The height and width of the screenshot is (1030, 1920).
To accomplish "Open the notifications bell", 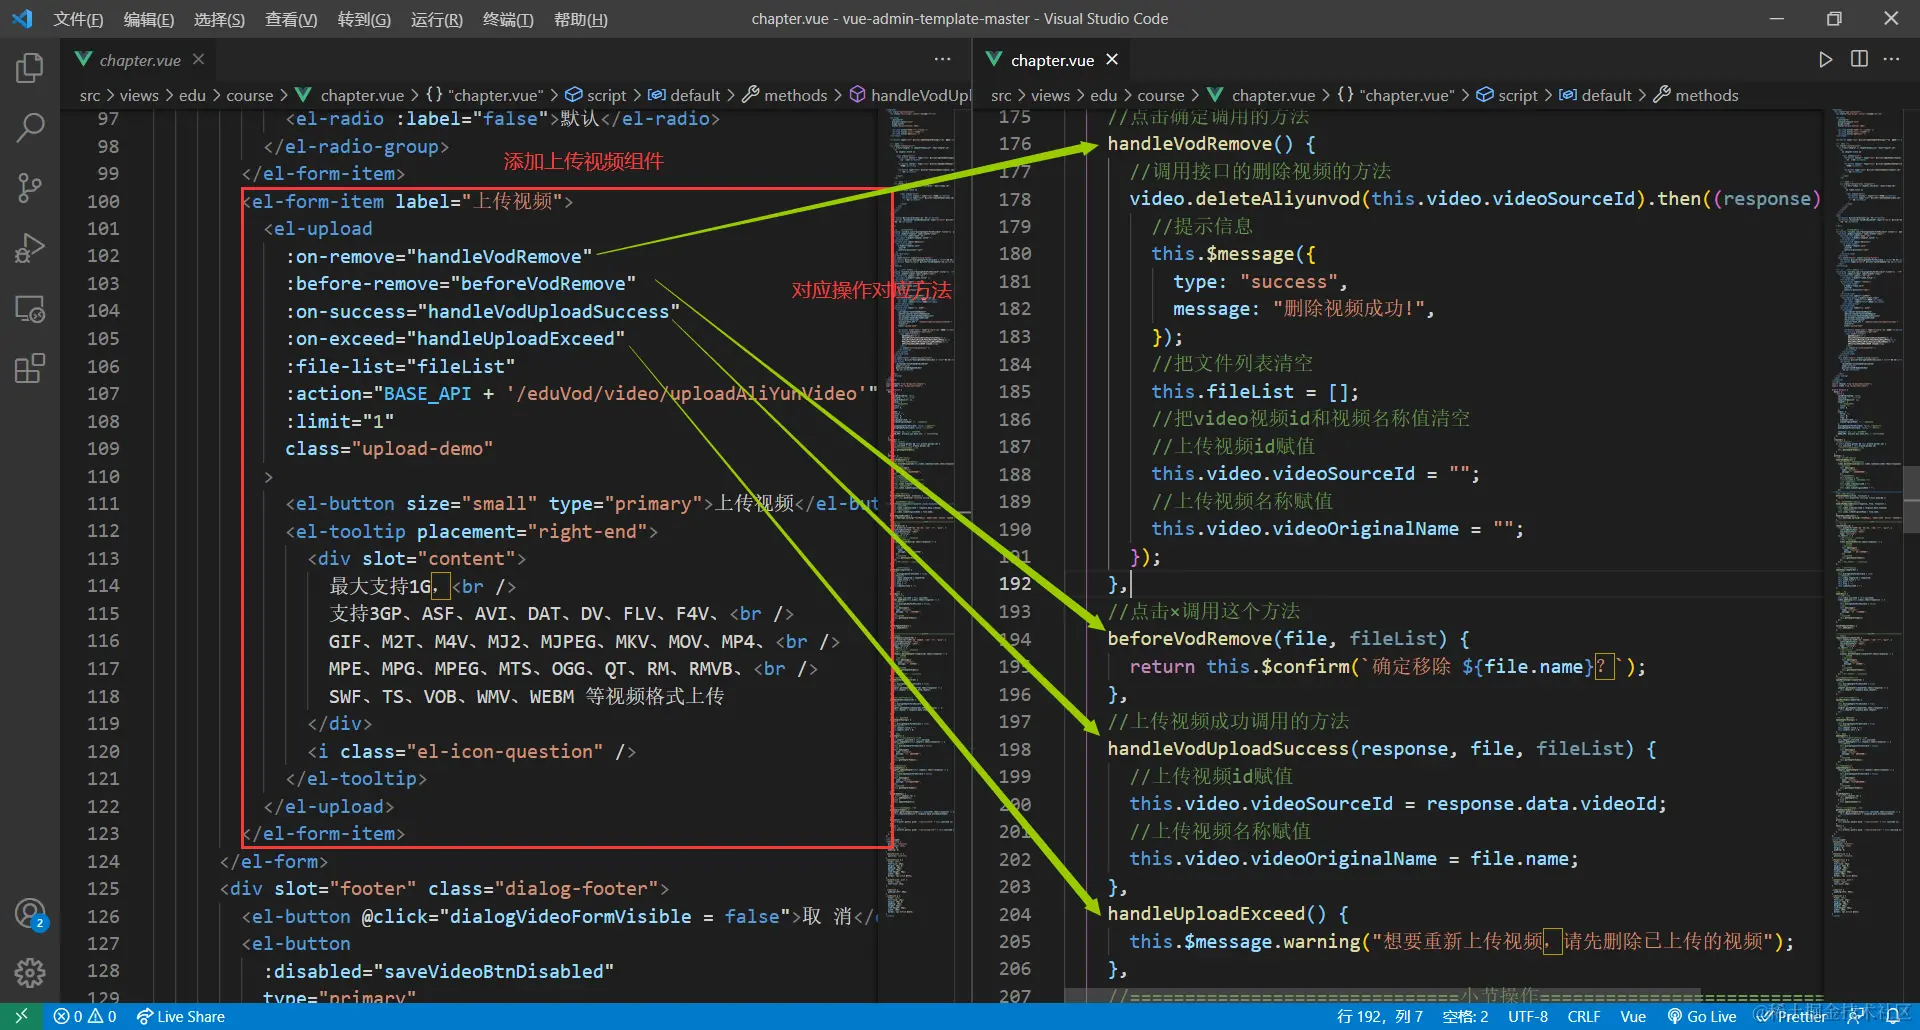I will point(1892,1016).
